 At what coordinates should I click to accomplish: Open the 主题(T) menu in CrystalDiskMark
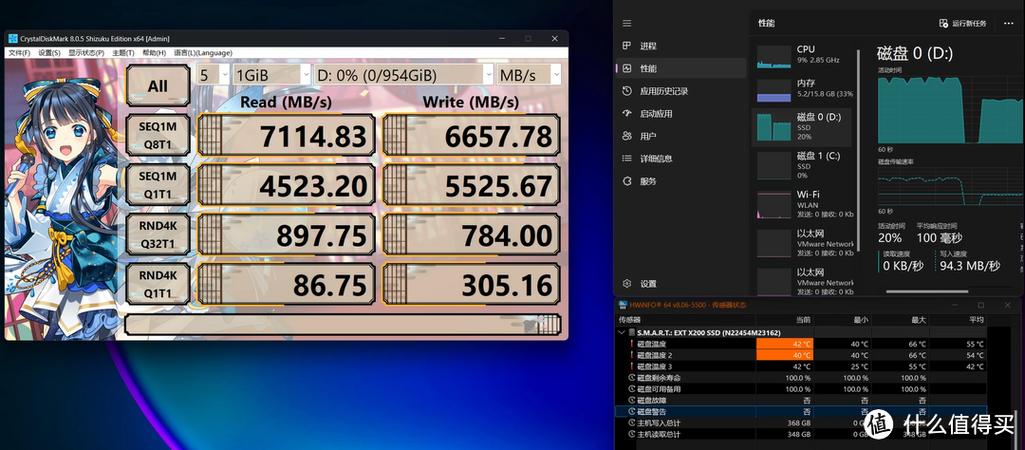[x=123, y=53]
